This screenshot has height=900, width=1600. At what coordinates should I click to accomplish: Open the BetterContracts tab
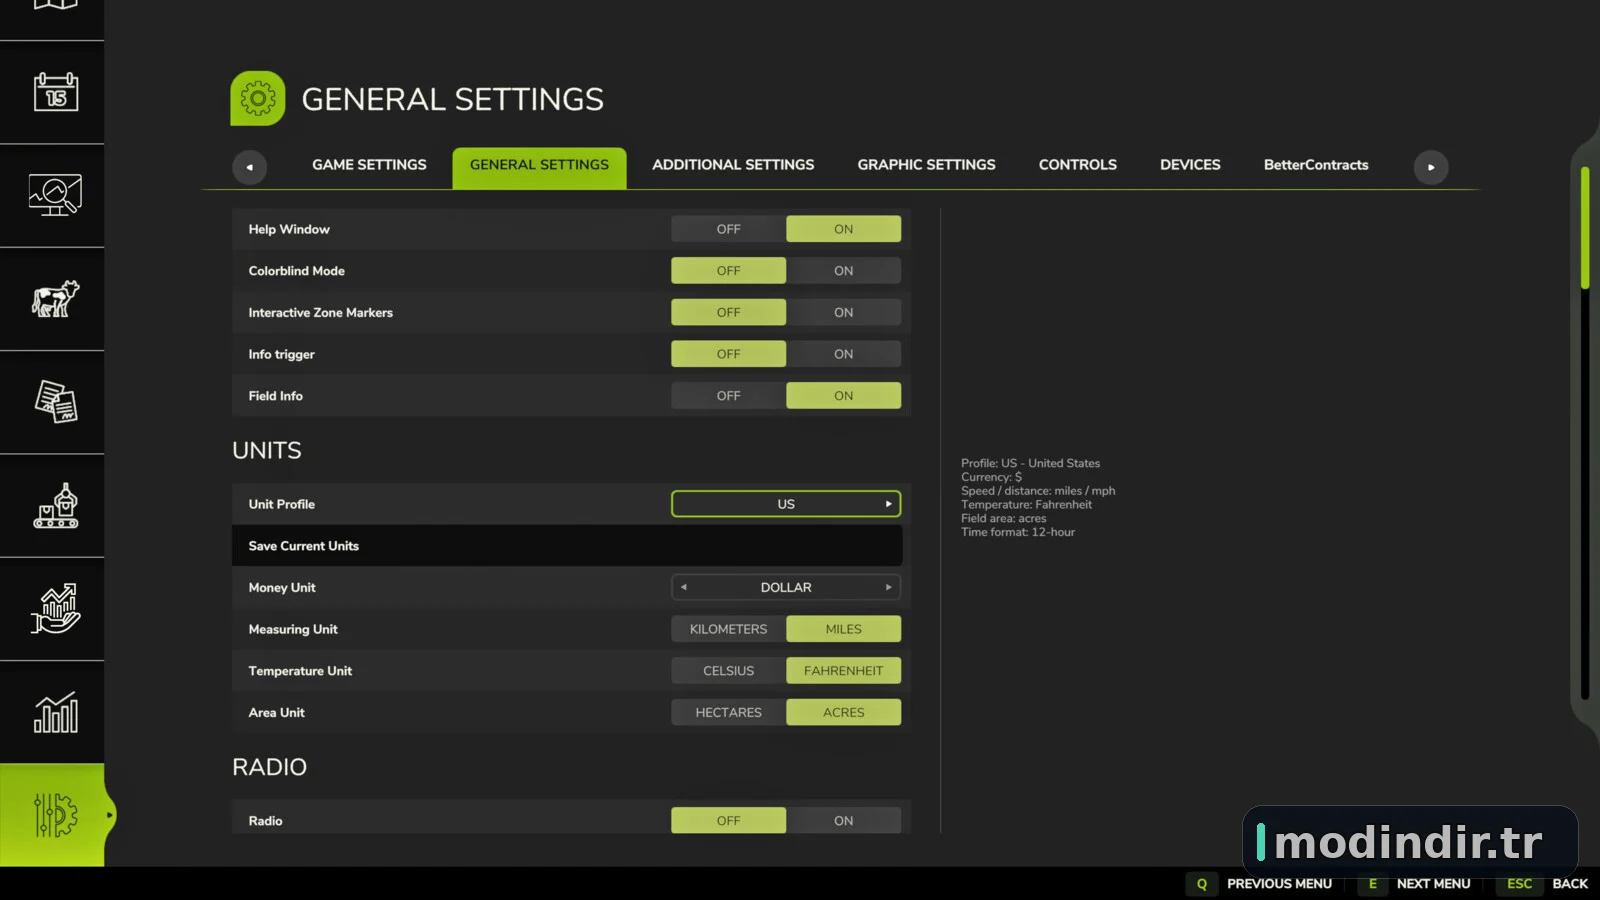1316,165
